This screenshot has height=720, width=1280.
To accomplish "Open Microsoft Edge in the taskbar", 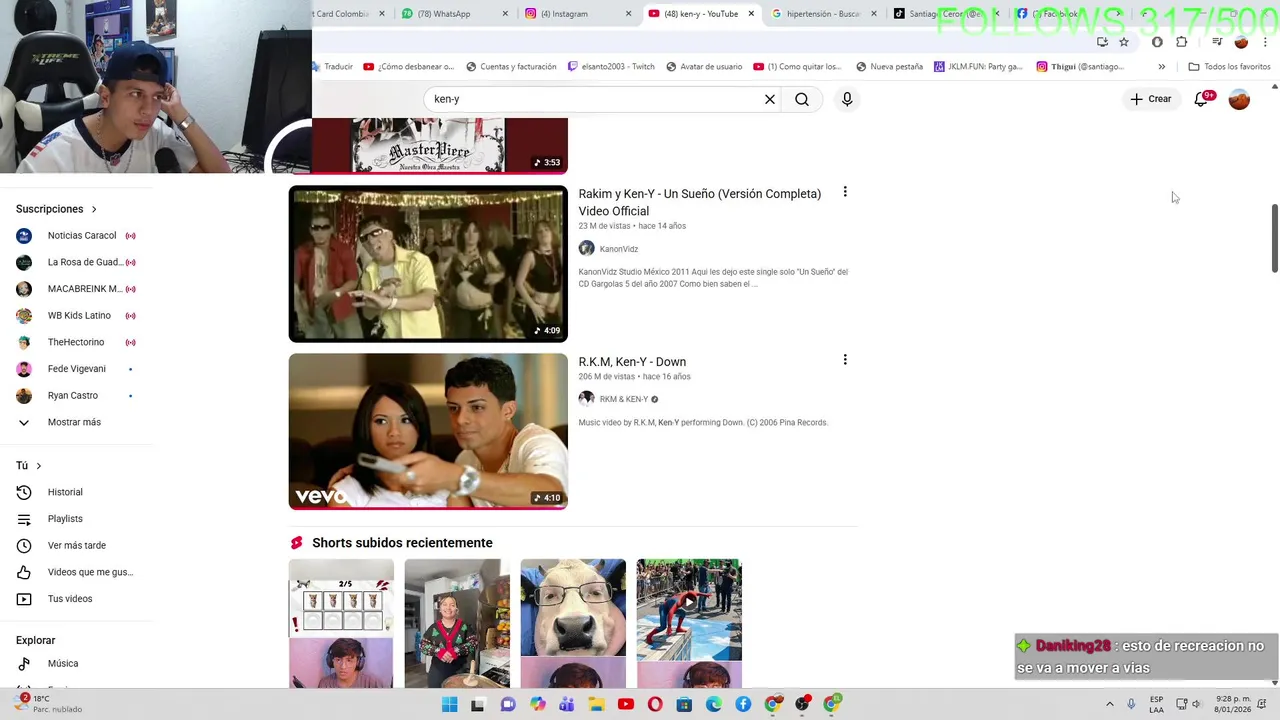I will click(714, 705).
